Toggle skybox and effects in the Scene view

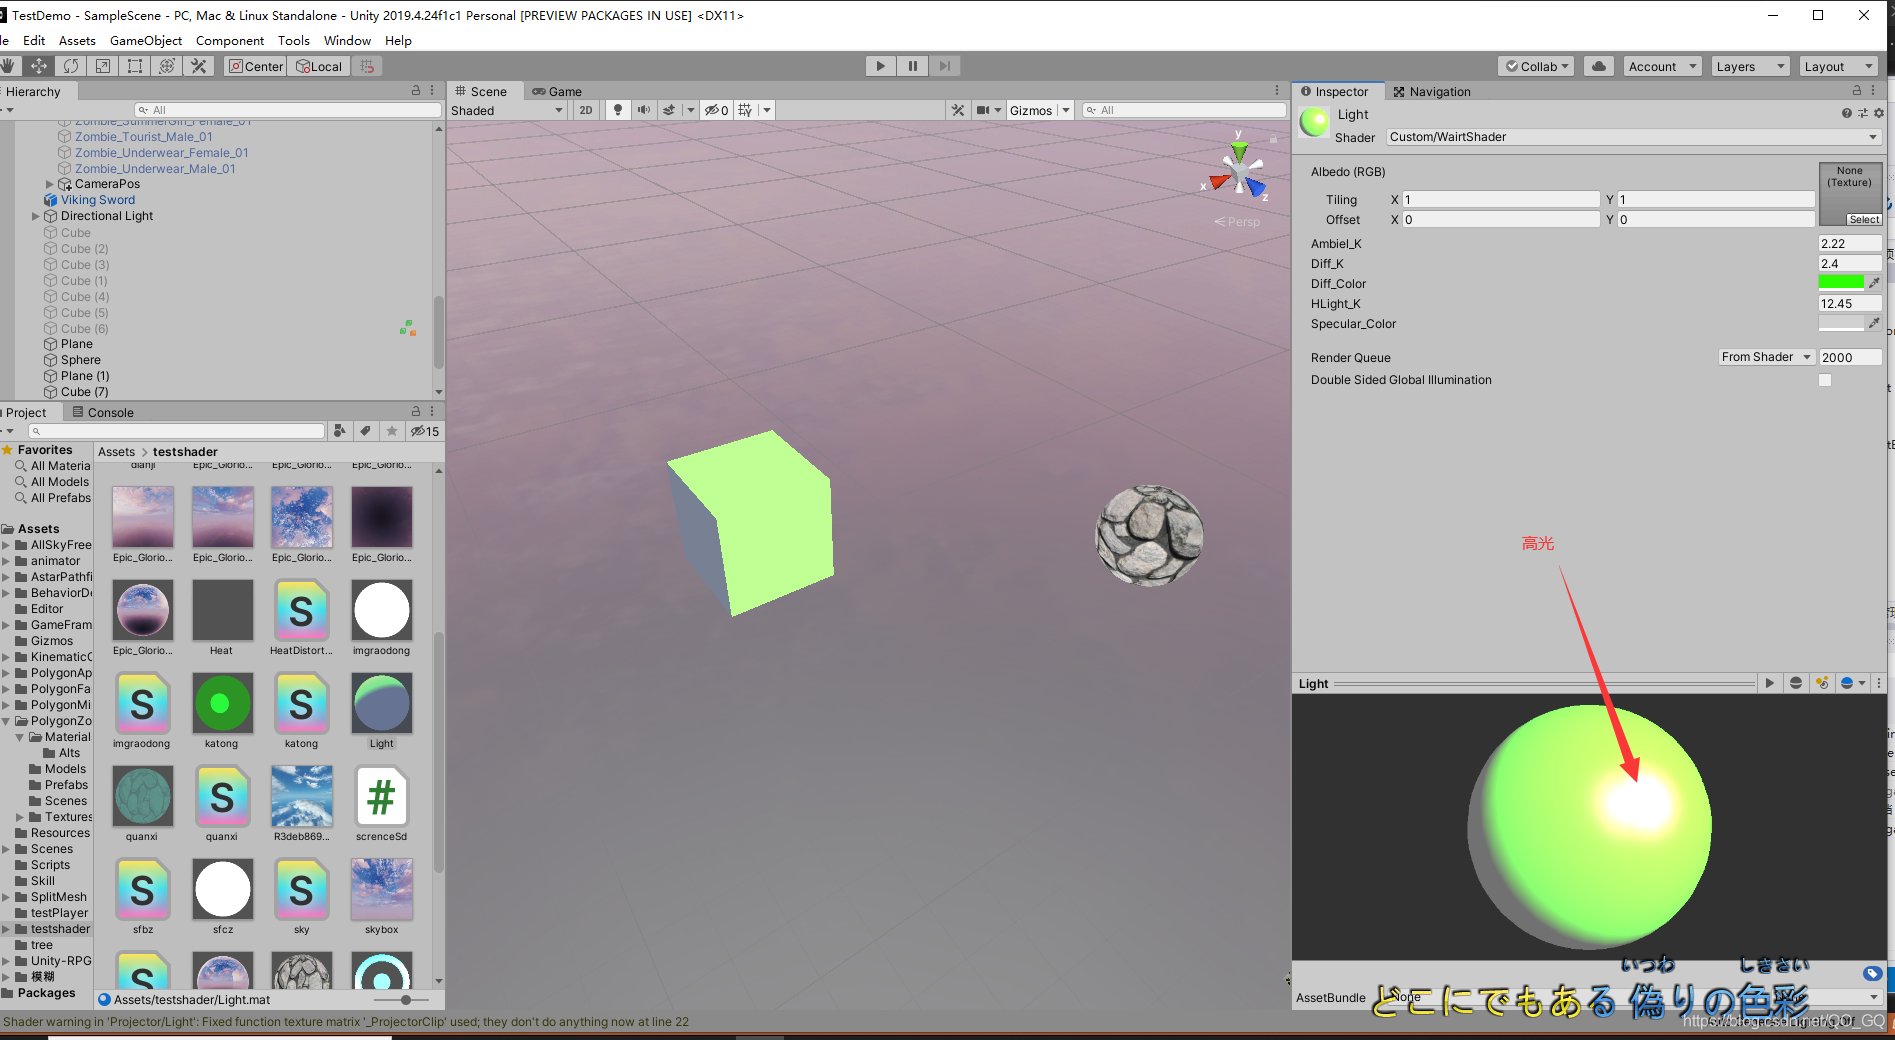[669, 110]
